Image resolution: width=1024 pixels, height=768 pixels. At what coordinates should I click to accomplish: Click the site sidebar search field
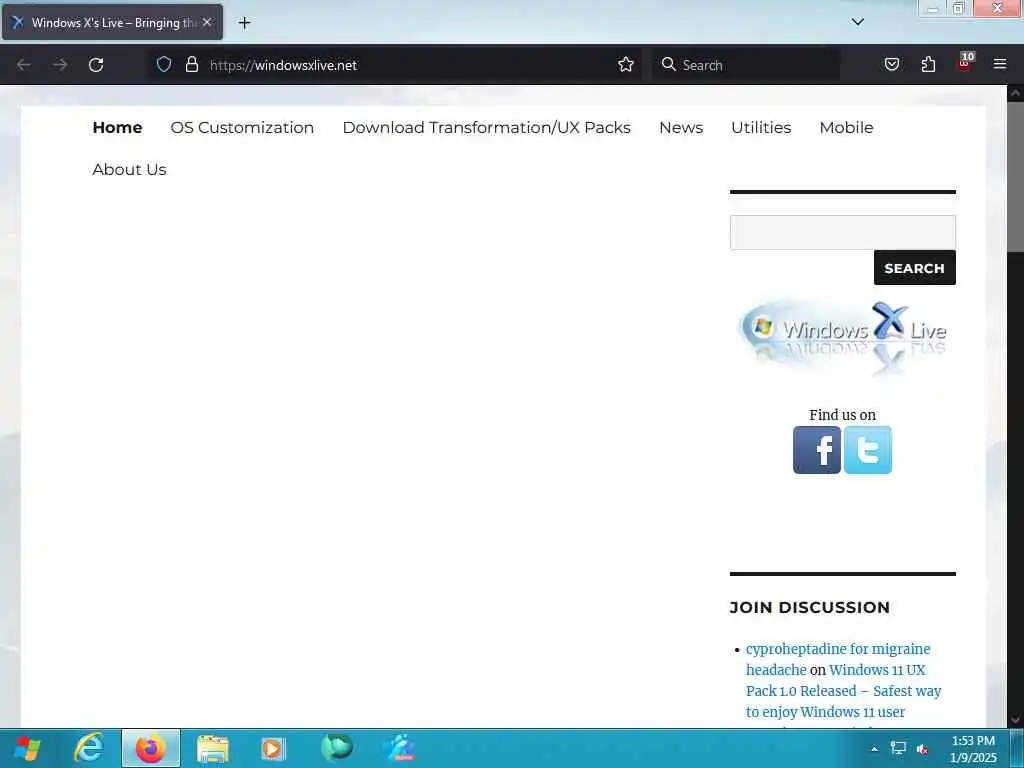click(842, 232)
